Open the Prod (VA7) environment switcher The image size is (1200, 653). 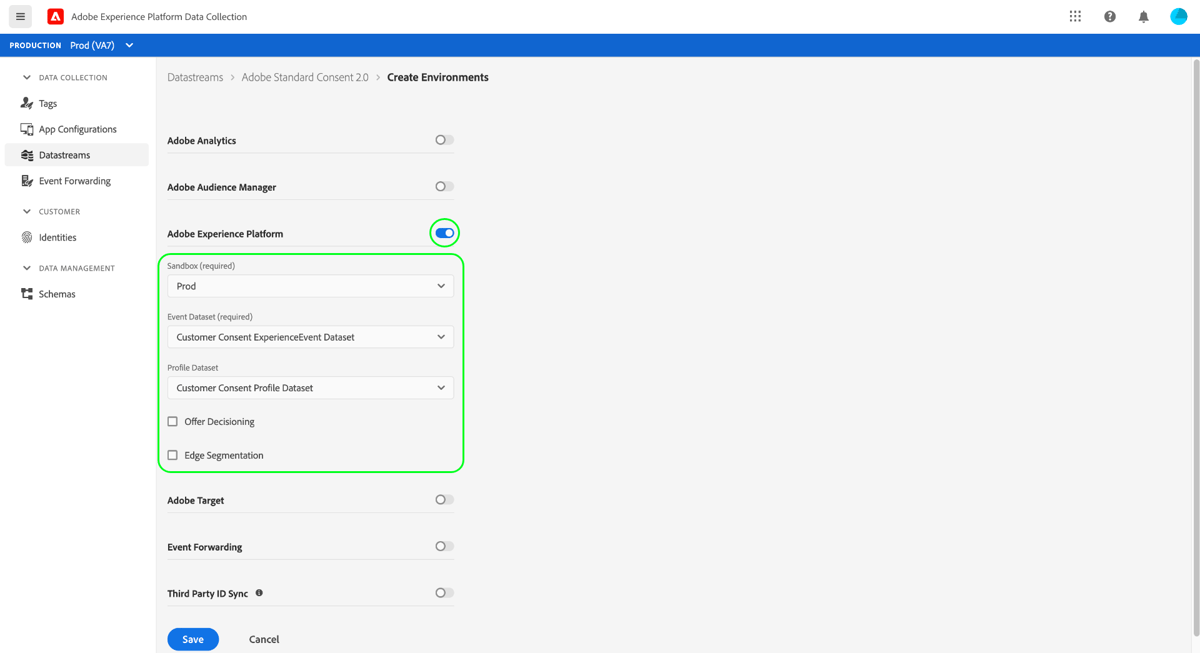click(100, 44)
